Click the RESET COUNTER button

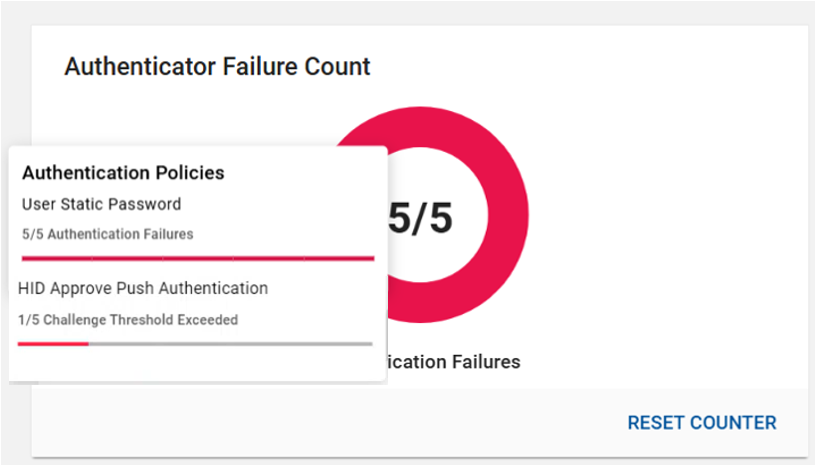pyautogui.click(x=701, y=423)
